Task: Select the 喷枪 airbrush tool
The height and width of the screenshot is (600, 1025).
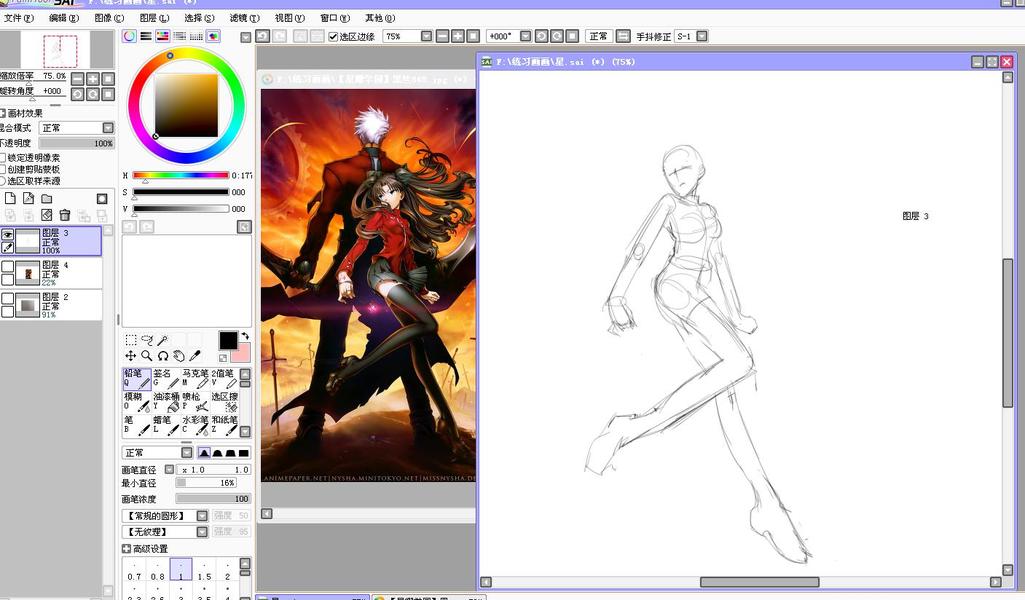Action: click(195, 401)
